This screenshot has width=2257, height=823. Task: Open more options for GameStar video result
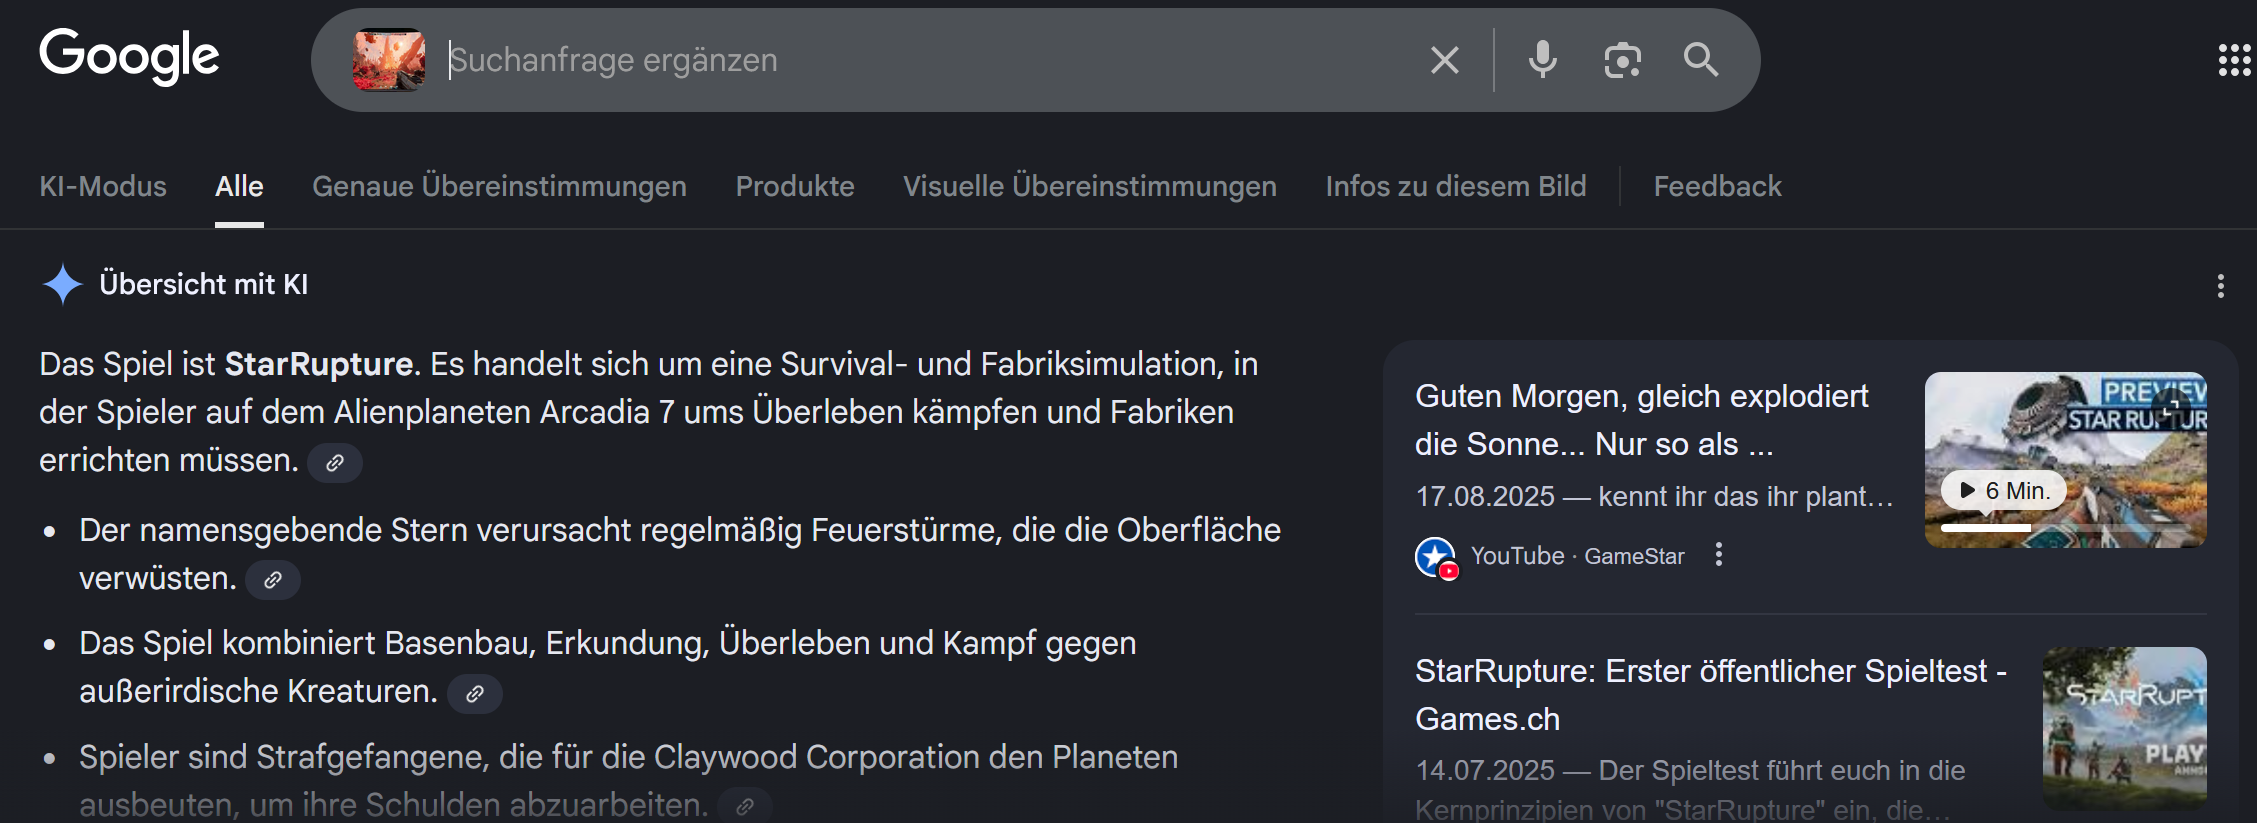pyautogui.click(x=1718, y=555)
